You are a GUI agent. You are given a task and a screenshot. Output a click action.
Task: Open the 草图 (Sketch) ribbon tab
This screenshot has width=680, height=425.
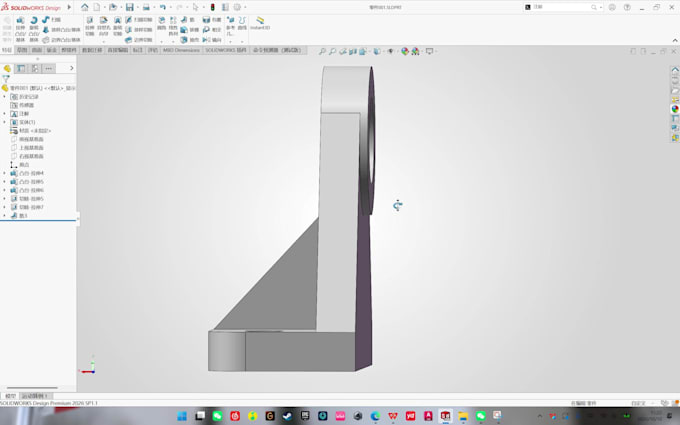pos(22,50)
